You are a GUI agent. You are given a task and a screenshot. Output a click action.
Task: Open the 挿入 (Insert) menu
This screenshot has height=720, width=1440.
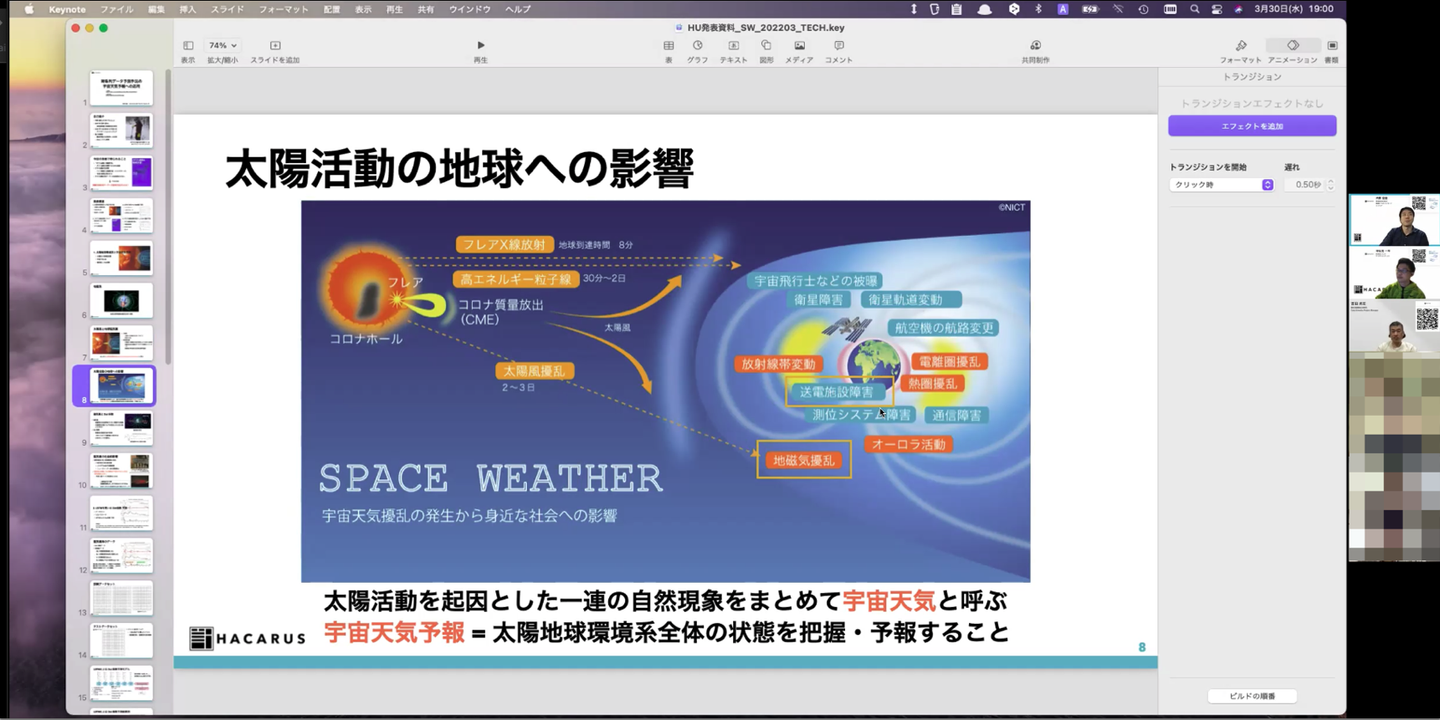[188, 9]
